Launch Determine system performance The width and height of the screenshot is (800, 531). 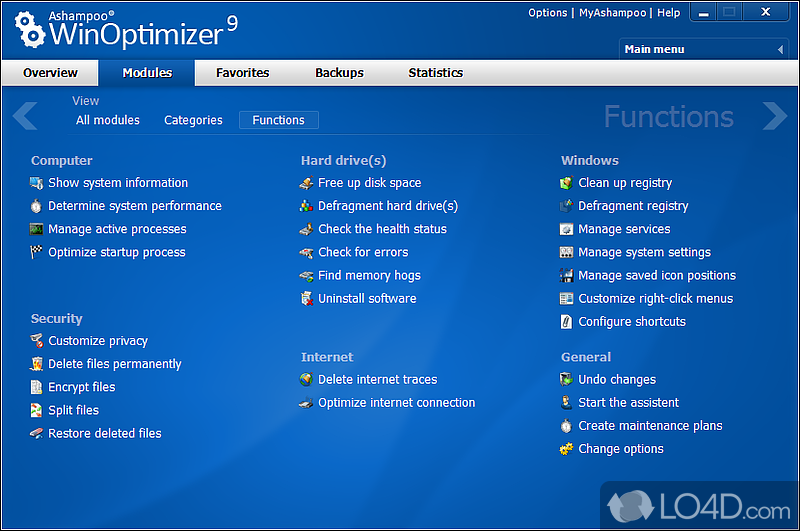pyautogui.click(x=135, y=206)
